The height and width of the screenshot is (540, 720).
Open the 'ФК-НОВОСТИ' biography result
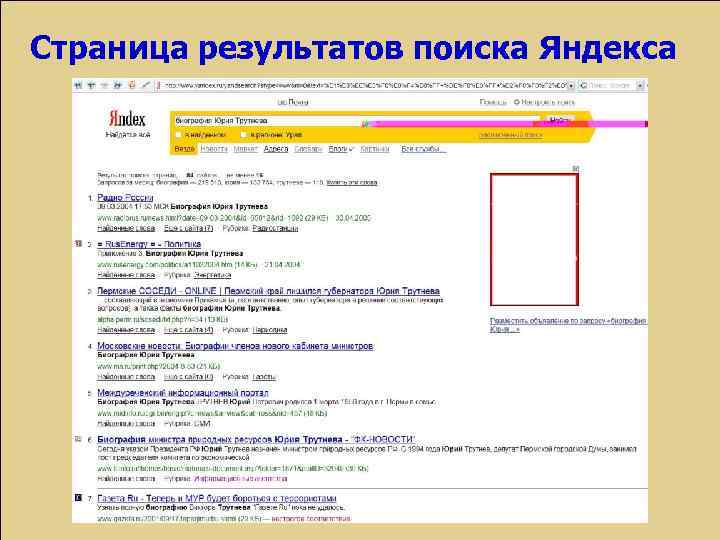point(256,439)
